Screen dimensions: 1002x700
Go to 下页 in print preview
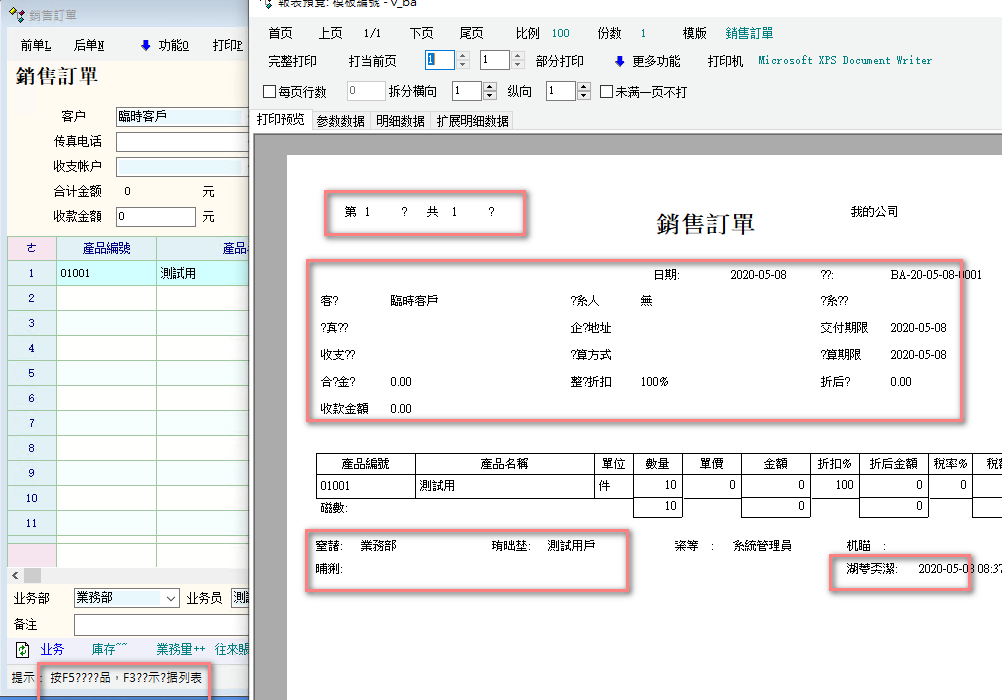(421, 33)
